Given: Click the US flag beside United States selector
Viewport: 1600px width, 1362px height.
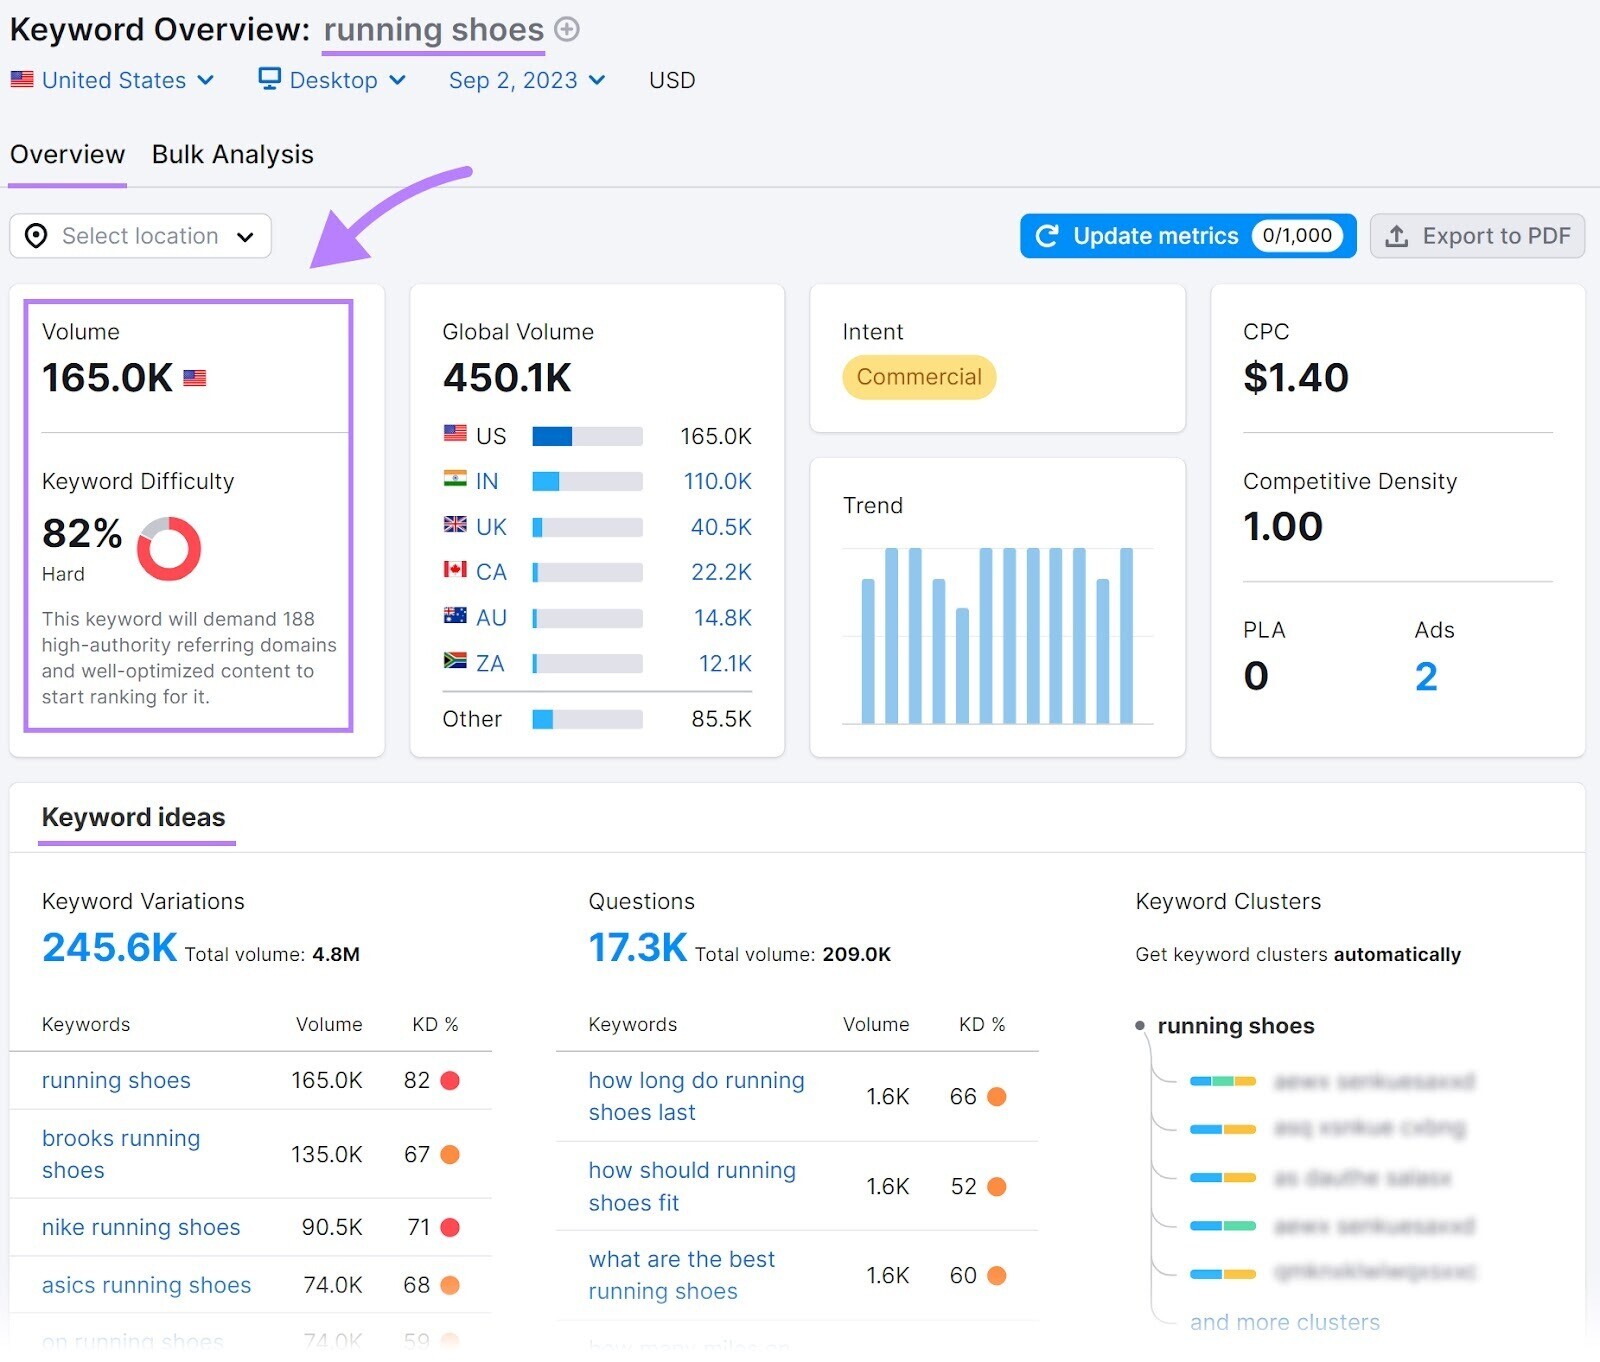Looking at the screenshot, I should point(22,80).
